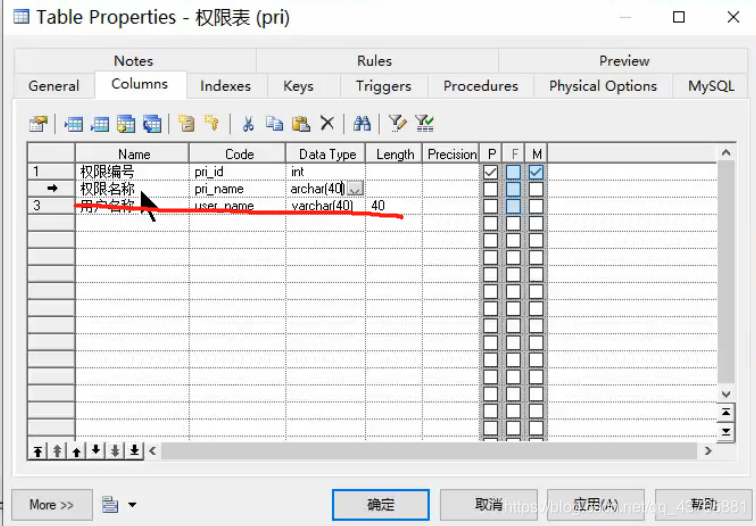The width and height of the screenshot is (756, 526).
Task: Click the Insert a Row icon
Action: 73,124
